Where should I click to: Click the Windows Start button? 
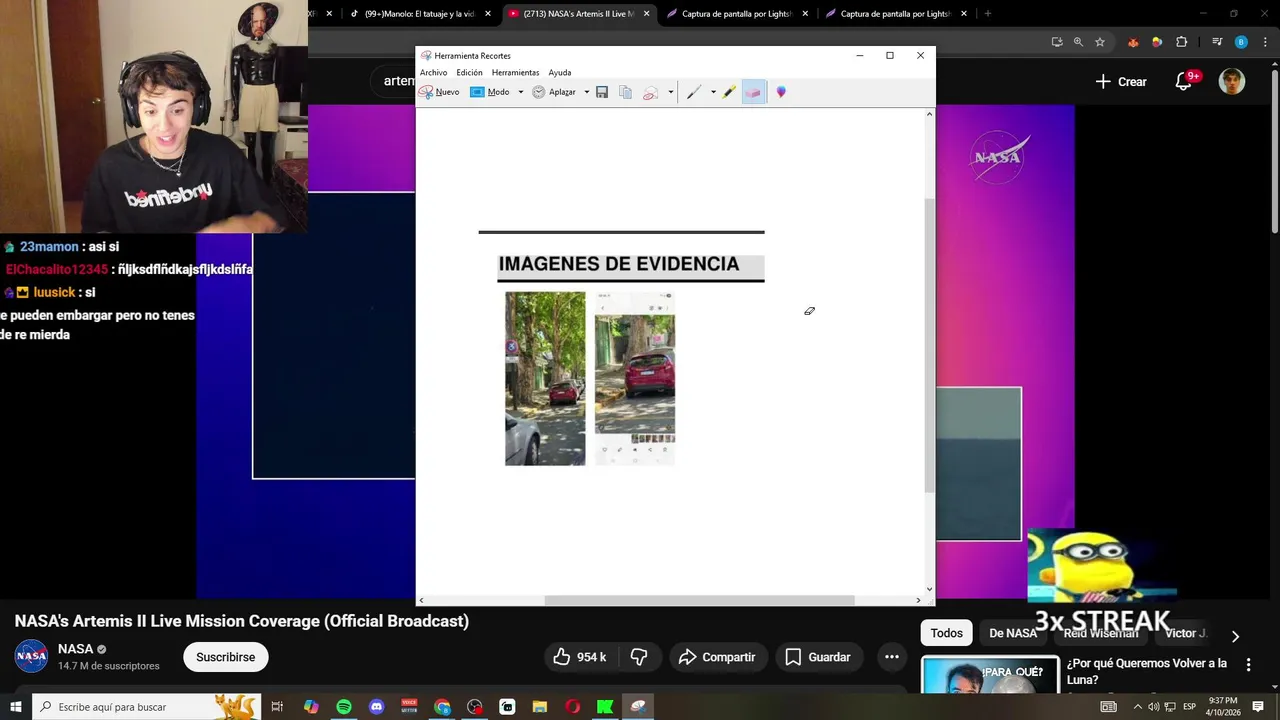[x=15, y=707]
